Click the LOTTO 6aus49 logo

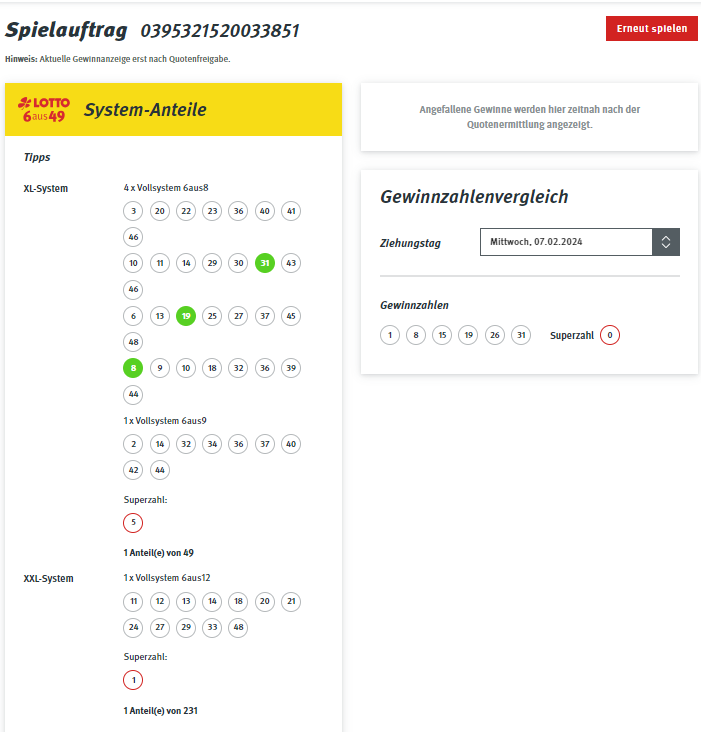click(44, 110)
